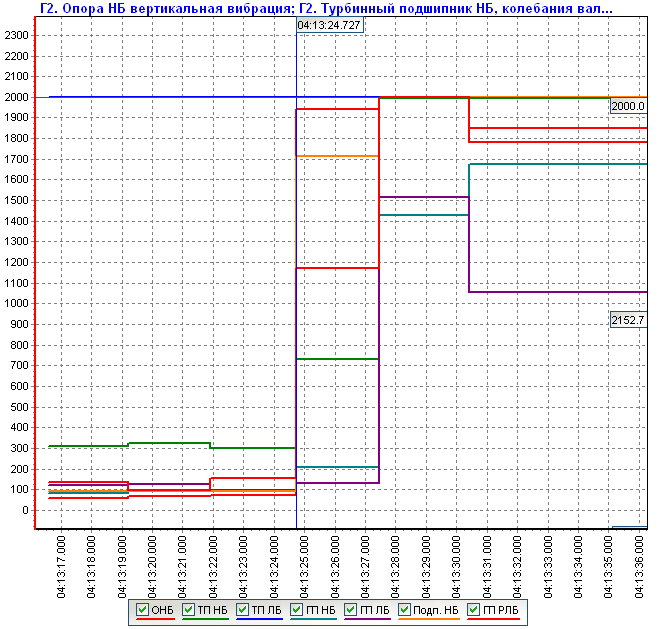Click the ОНБ legend label text
Screen dimensions: 664x629
(162, 610)
